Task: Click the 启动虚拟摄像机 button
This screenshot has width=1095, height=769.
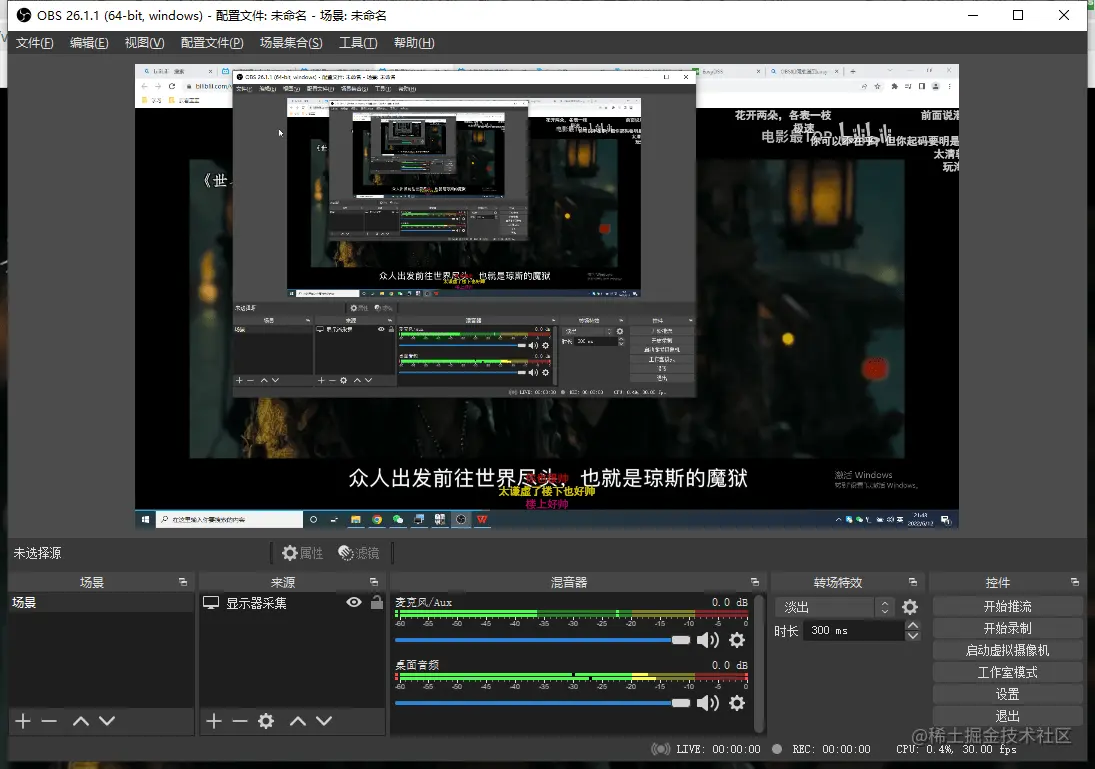Action: [x=1007, y=650]
